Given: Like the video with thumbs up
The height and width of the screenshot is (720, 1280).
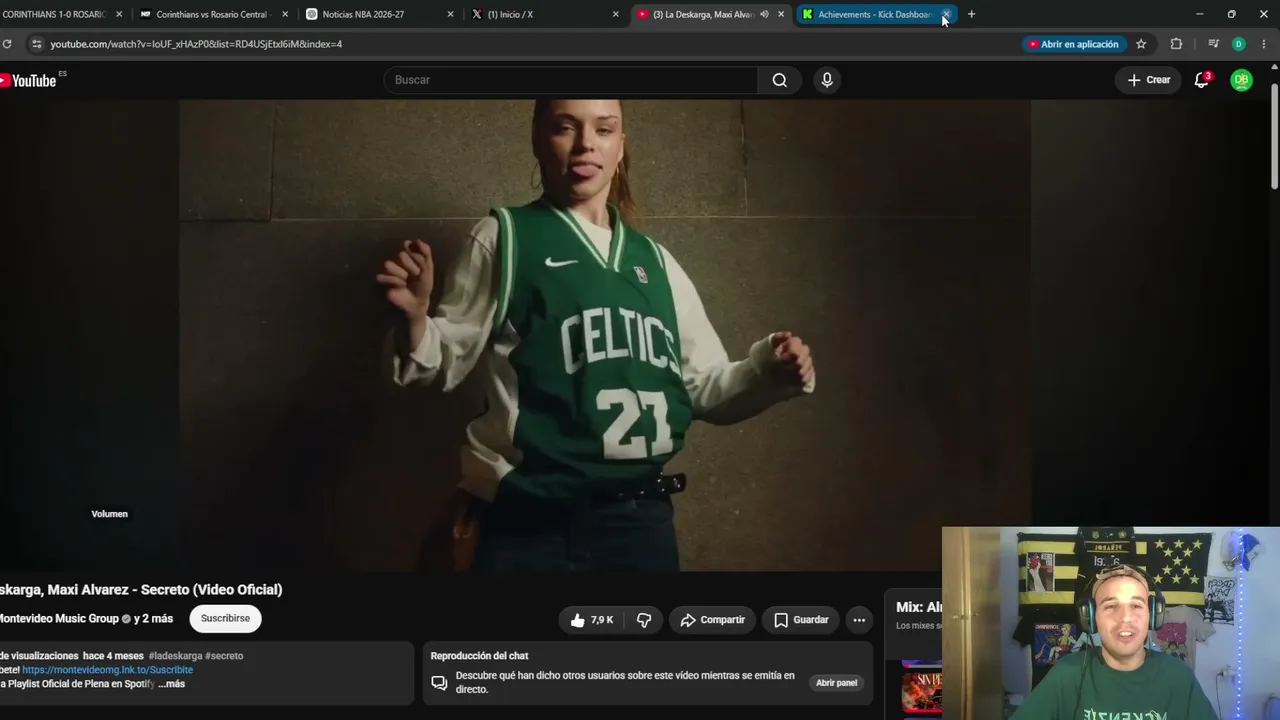Looking at the screenshot, I should click(x=592, y=620).
